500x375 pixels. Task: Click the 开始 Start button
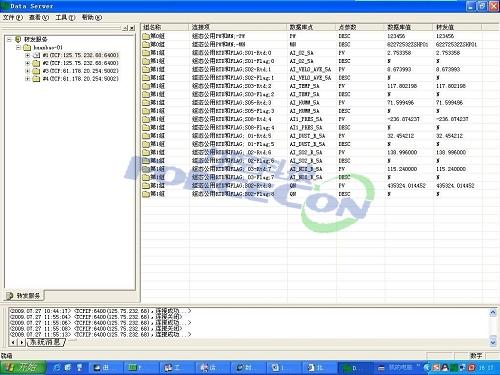tap(23, 367)
